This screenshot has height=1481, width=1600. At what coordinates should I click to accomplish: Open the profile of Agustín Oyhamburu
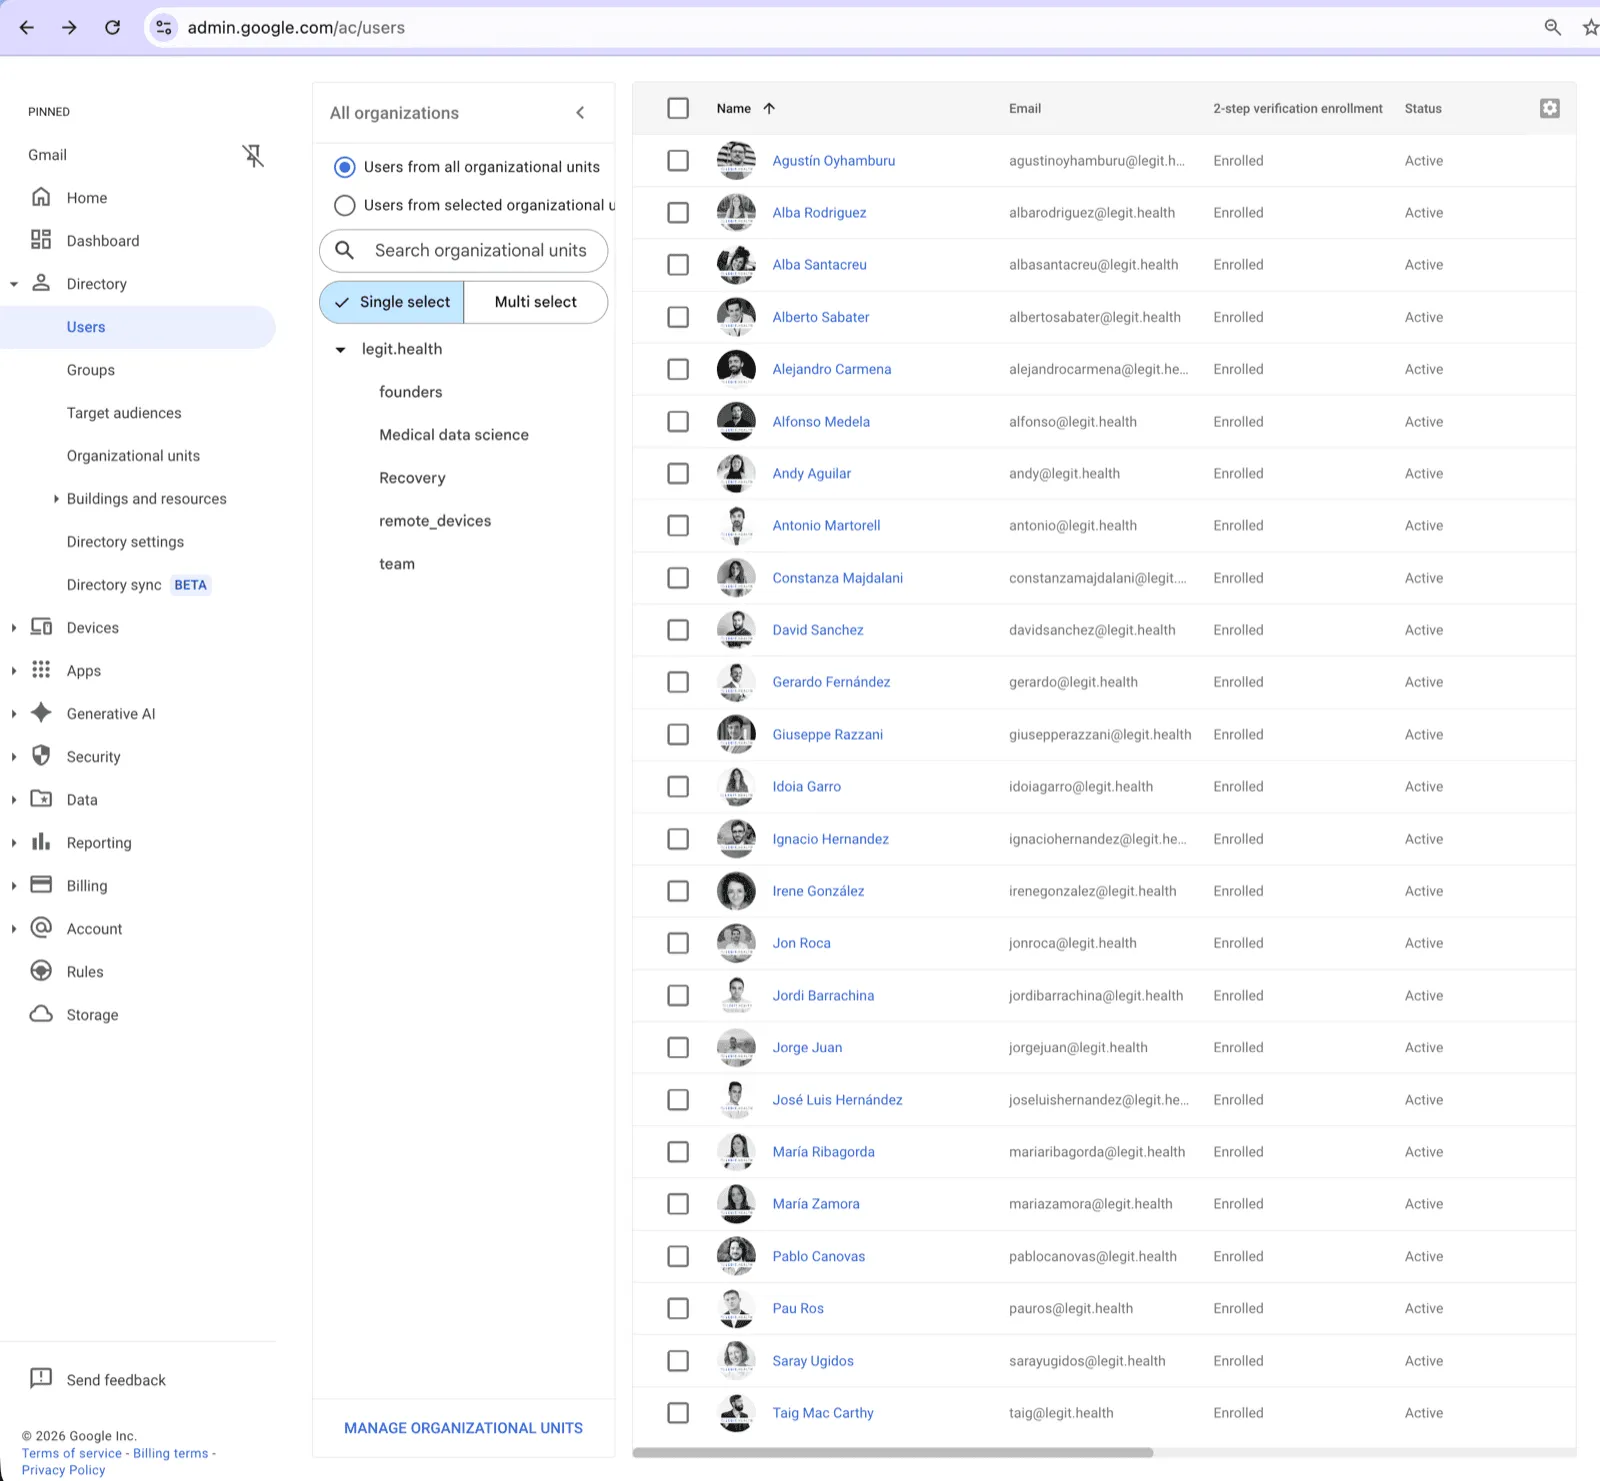pos(833,160)
